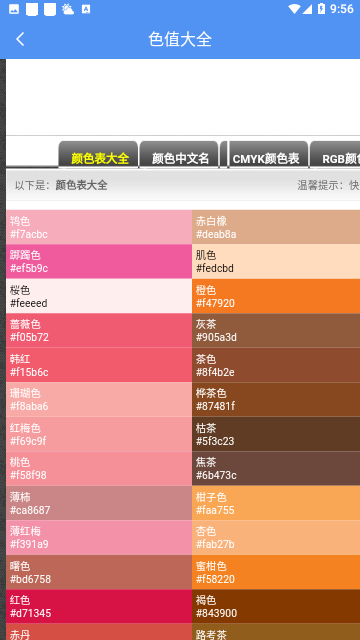Select the narrow blank tab before CMYK
This screenshot has width=360, height=640.
pos(224,154)
